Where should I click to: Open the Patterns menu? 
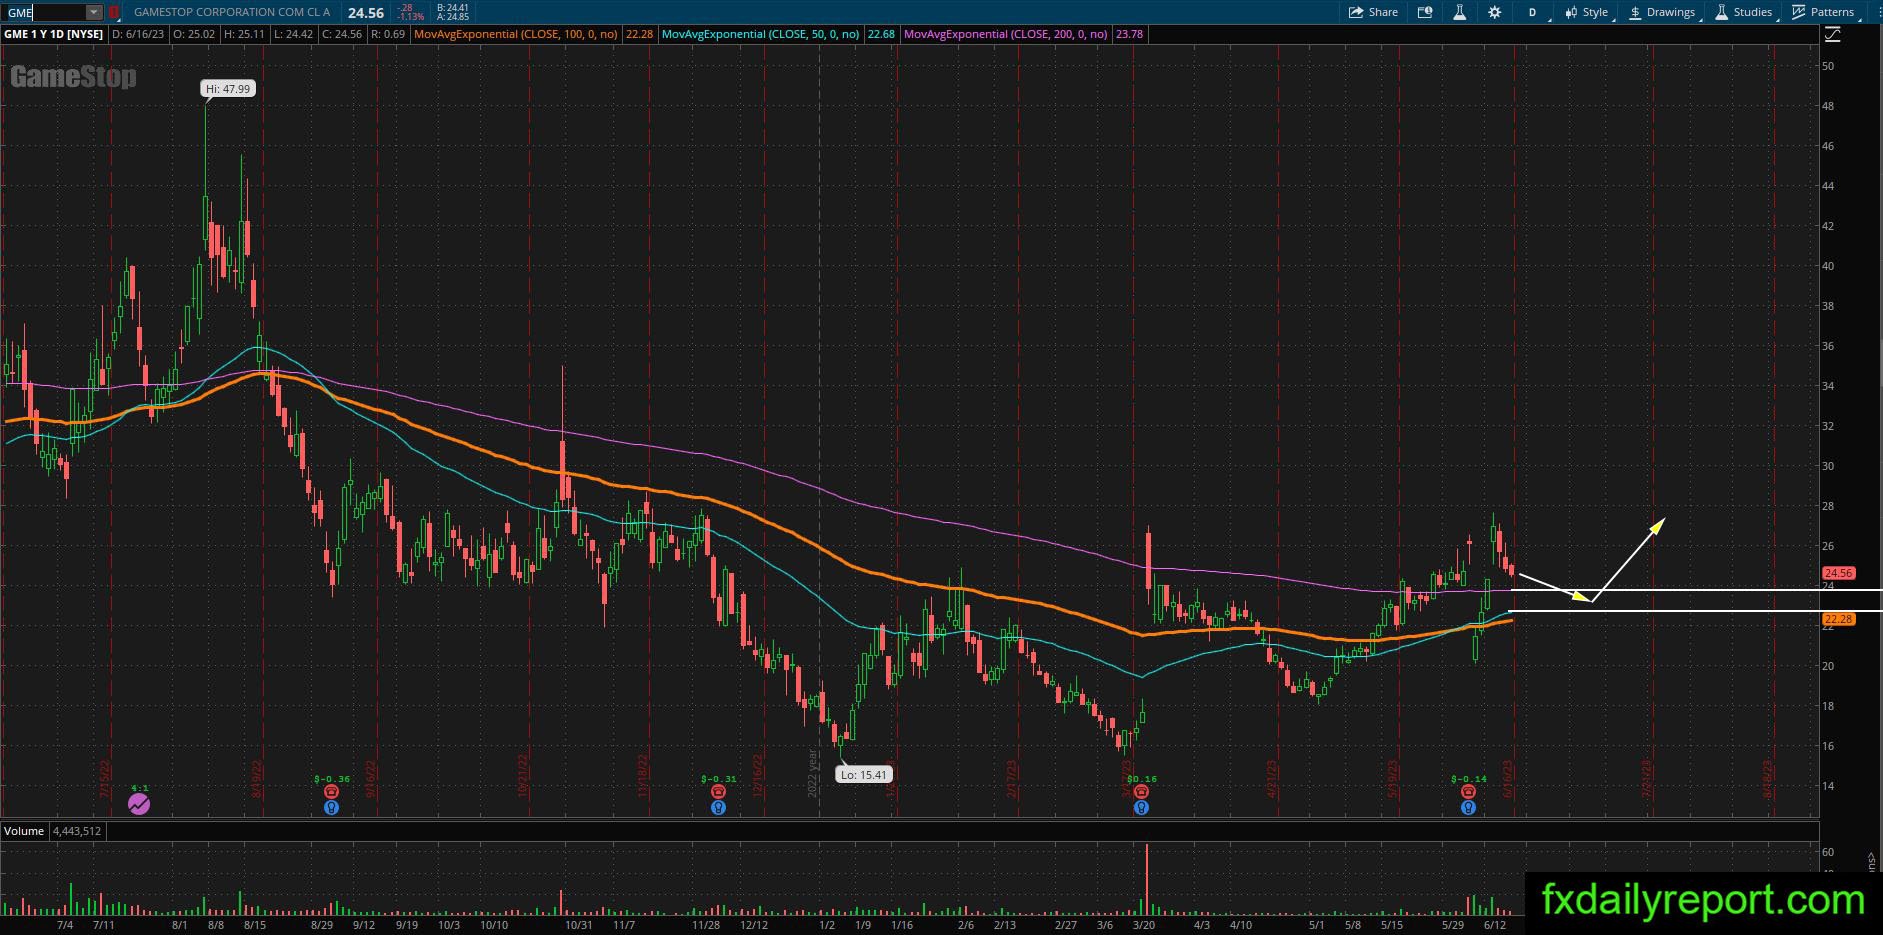click(x=1823, y=12)
